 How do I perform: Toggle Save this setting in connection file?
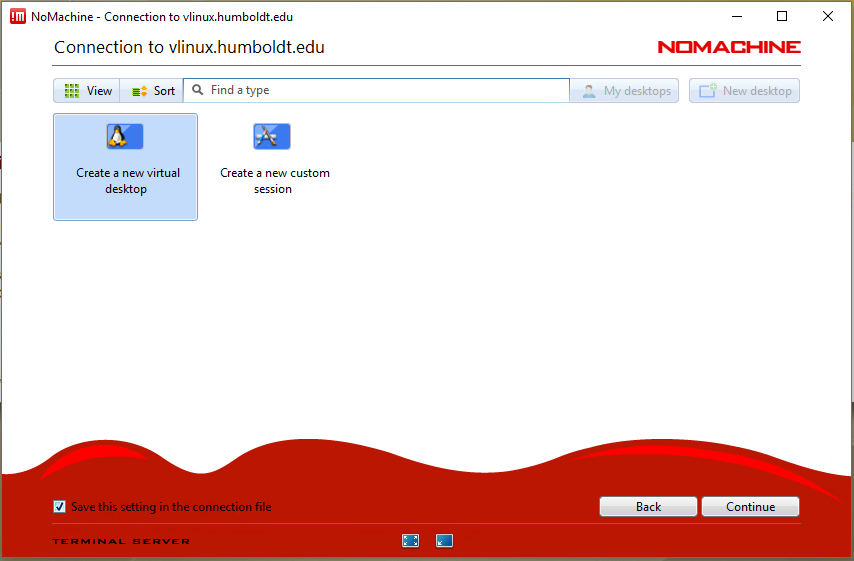[59, 507]
